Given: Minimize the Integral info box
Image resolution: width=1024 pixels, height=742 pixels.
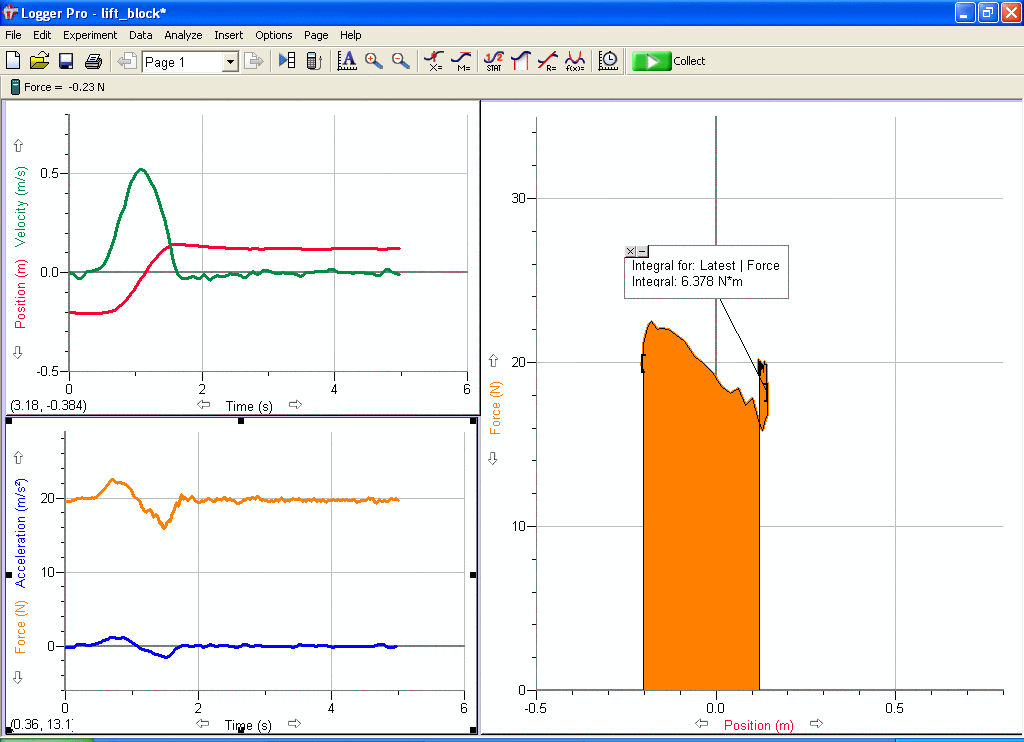Looking at the screenshot, I should (x=642, y=252).
